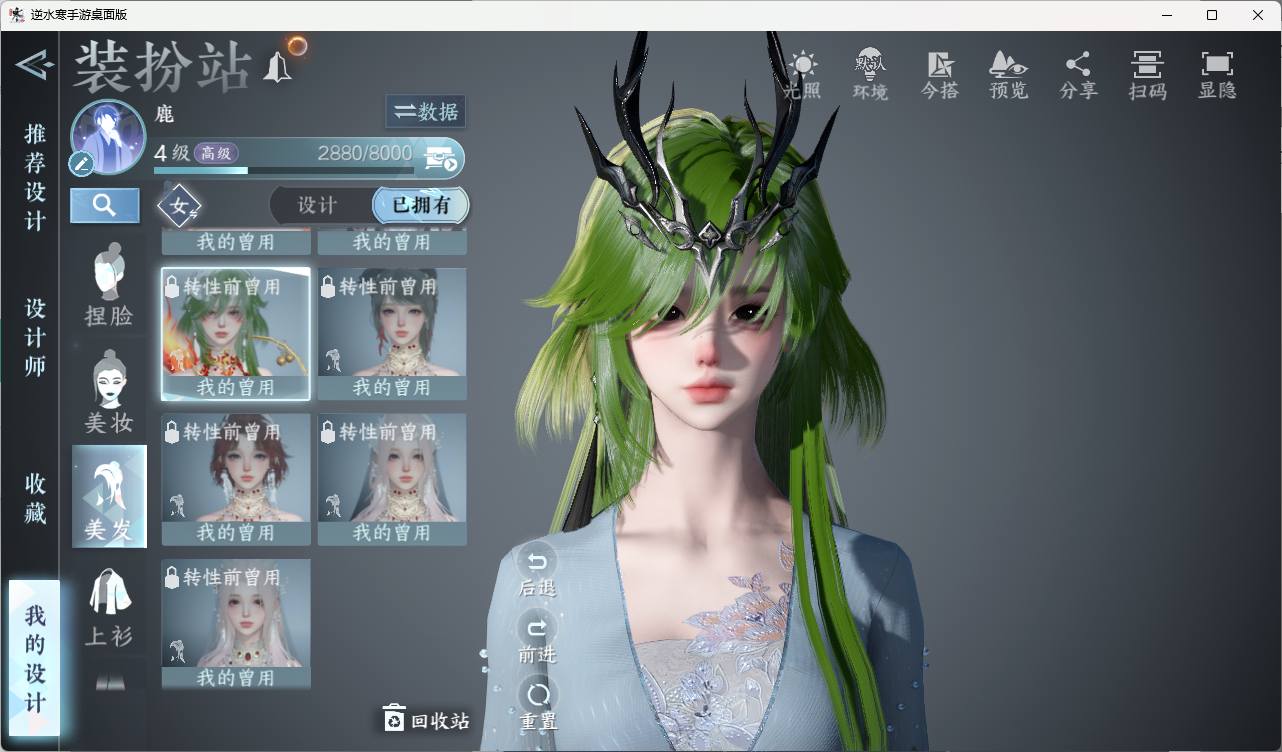Open the search magnifier button
This screenshot has width=1282, height=752.
105,205
